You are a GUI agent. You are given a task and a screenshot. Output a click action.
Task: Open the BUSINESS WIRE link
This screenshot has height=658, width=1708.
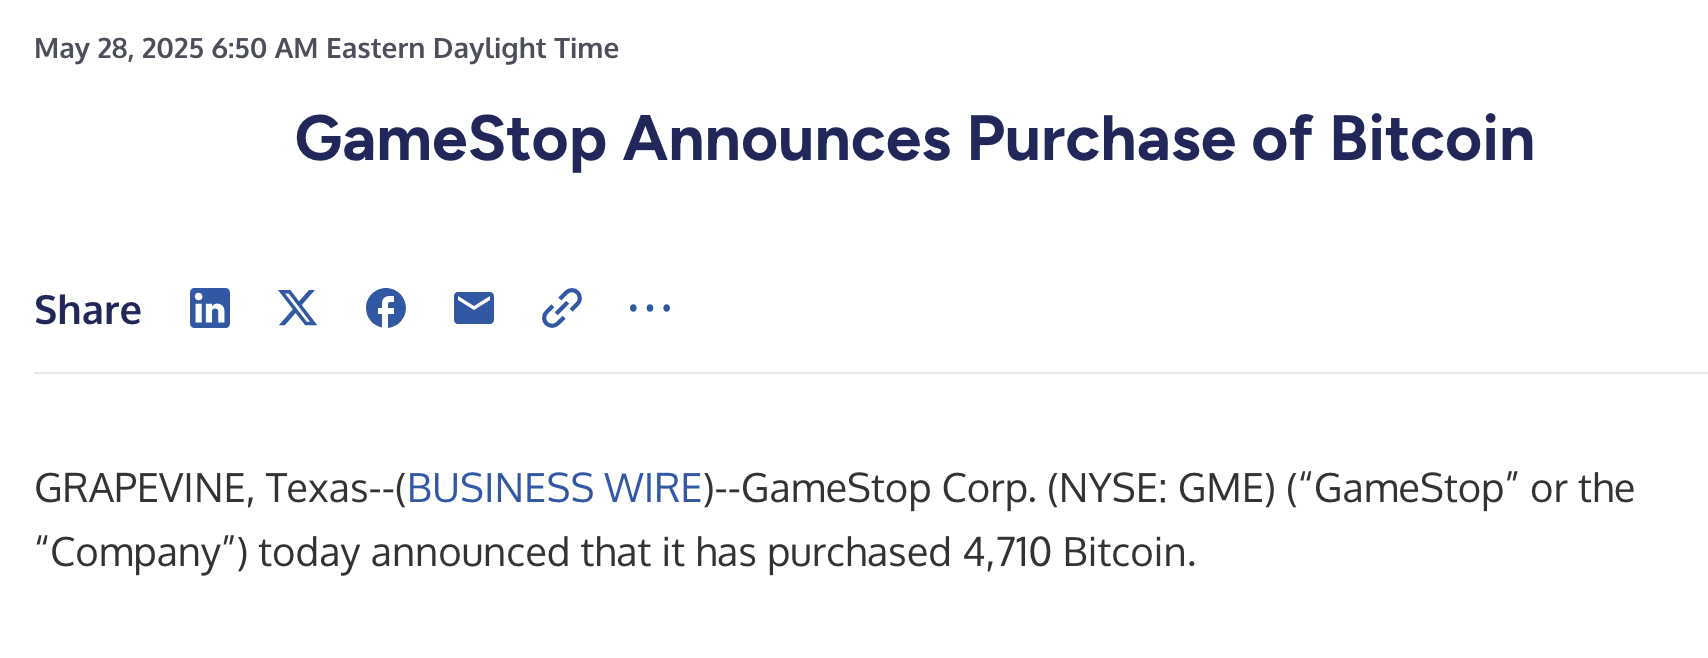(555, 488)
